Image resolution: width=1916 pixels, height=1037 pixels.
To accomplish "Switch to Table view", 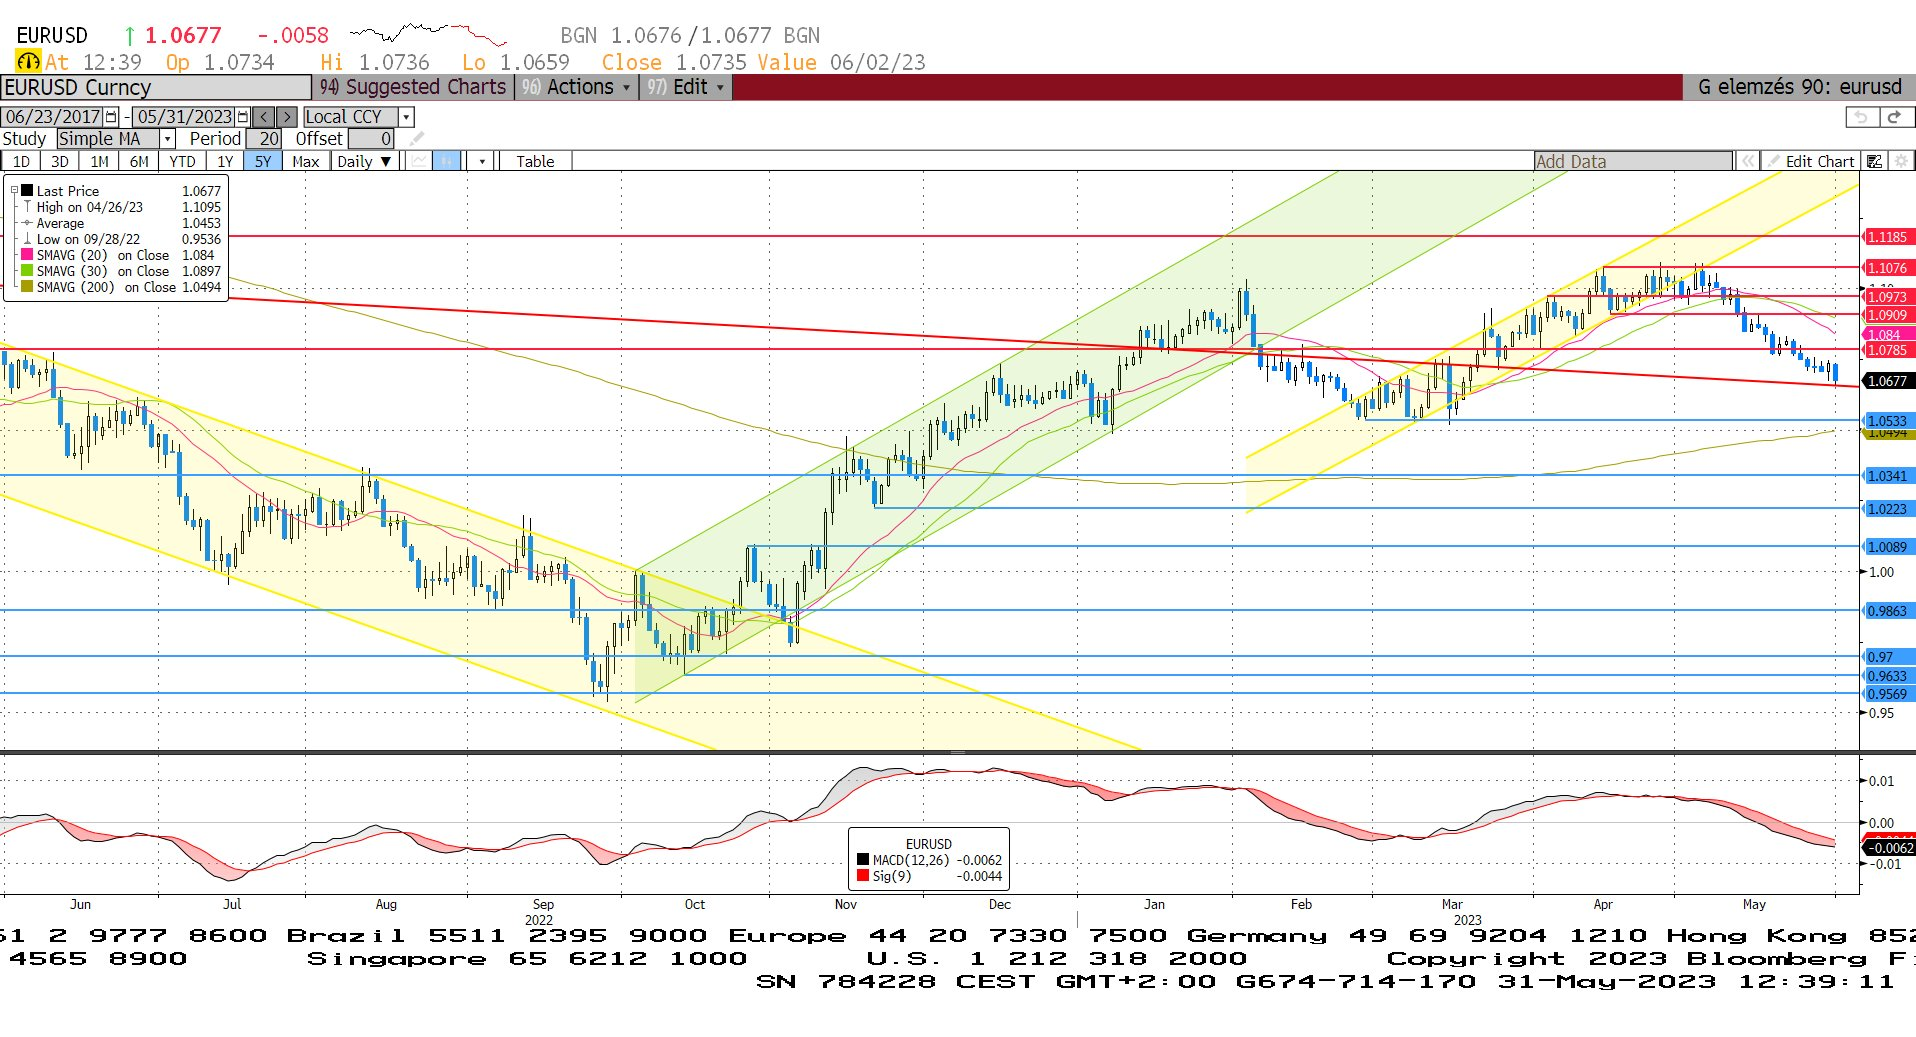I will (535, 161).
